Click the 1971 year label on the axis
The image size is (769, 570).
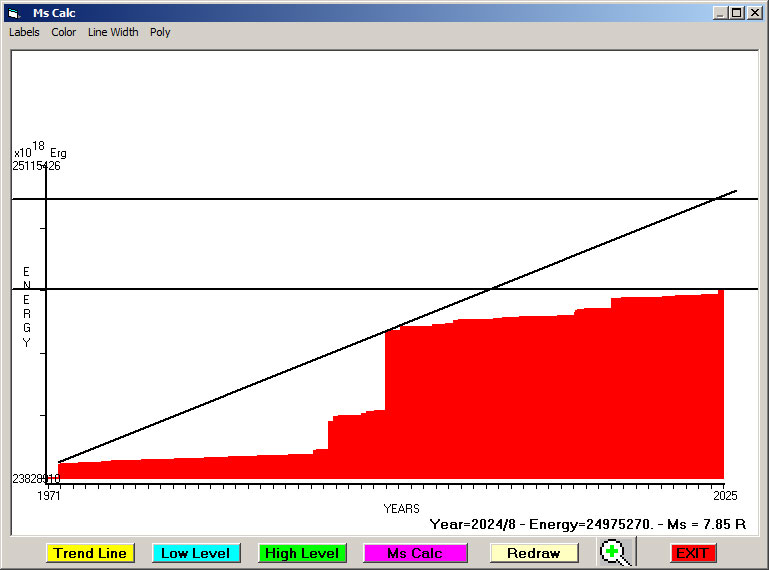[49, 495]
